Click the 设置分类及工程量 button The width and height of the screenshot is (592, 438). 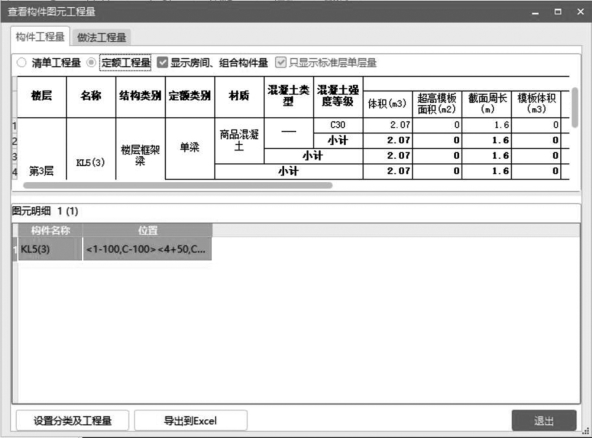click(72, 421)
